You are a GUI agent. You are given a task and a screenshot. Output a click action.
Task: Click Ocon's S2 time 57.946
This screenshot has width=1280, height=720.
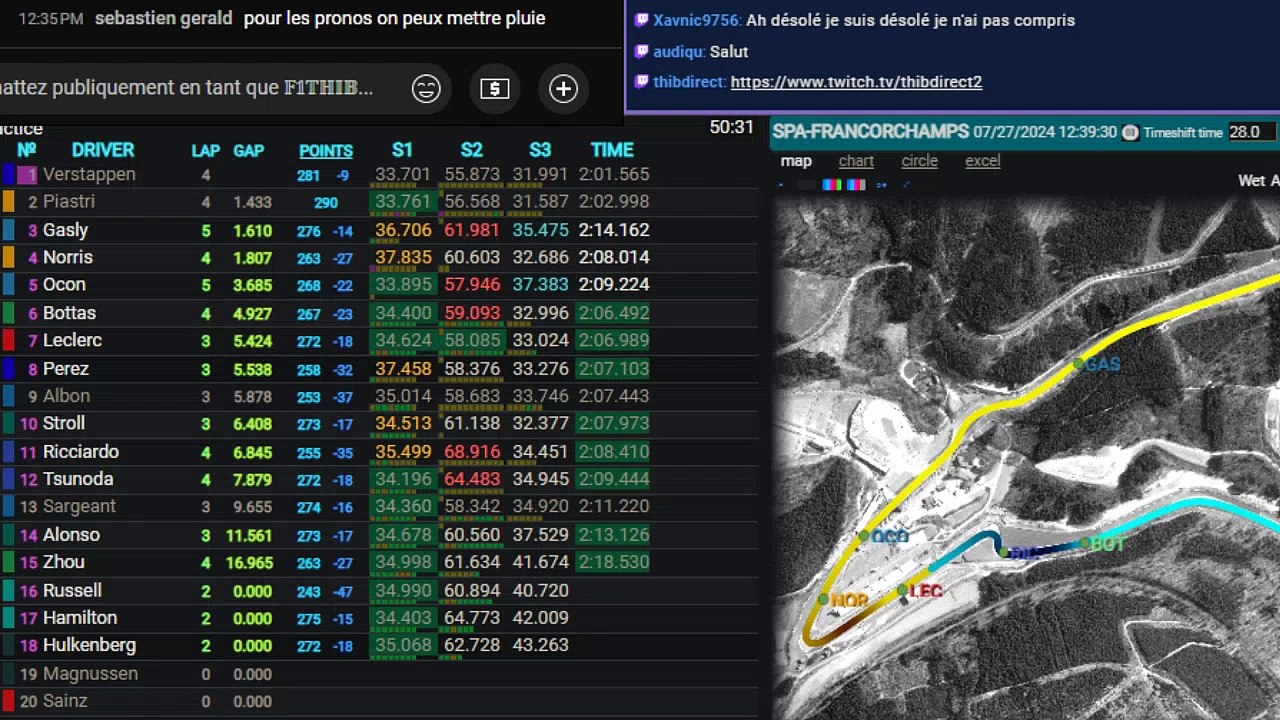coord(472,285)
